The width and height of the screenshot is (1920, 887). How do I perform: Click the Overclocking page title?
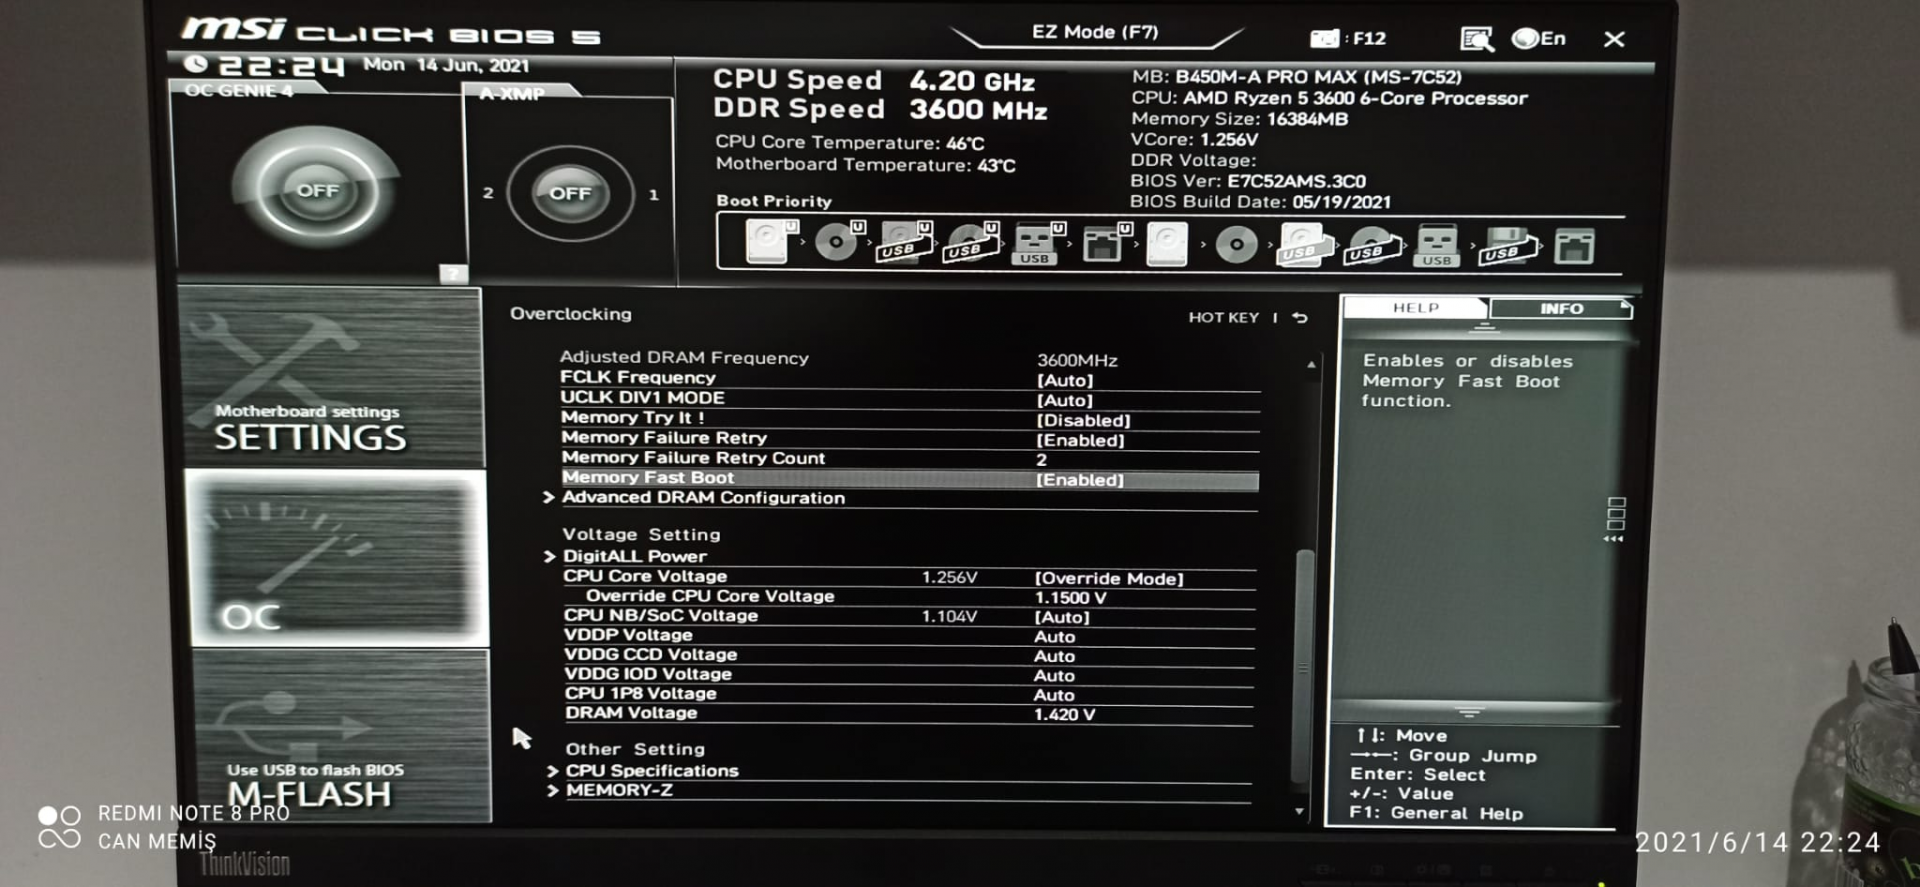coord(571,314)
